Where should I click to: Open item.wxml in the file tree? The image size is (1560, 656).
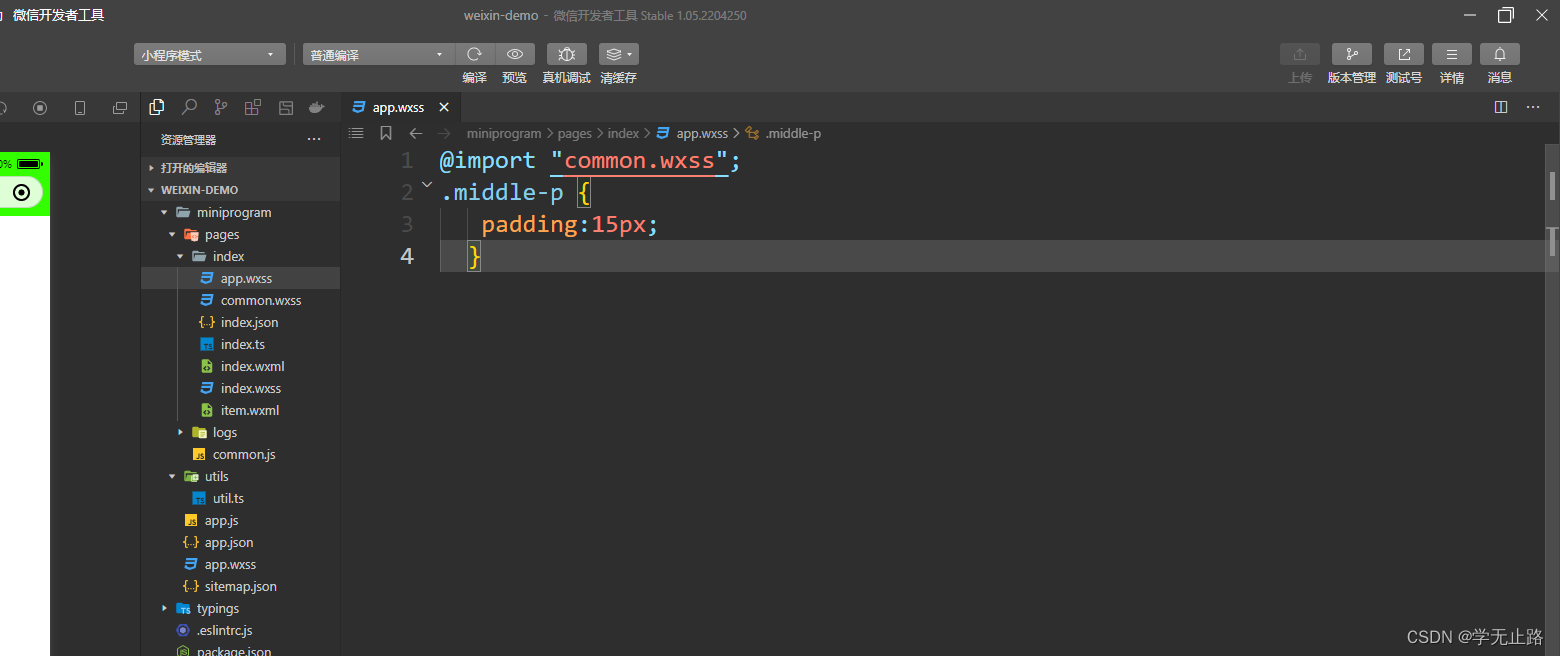coord(250,410)
